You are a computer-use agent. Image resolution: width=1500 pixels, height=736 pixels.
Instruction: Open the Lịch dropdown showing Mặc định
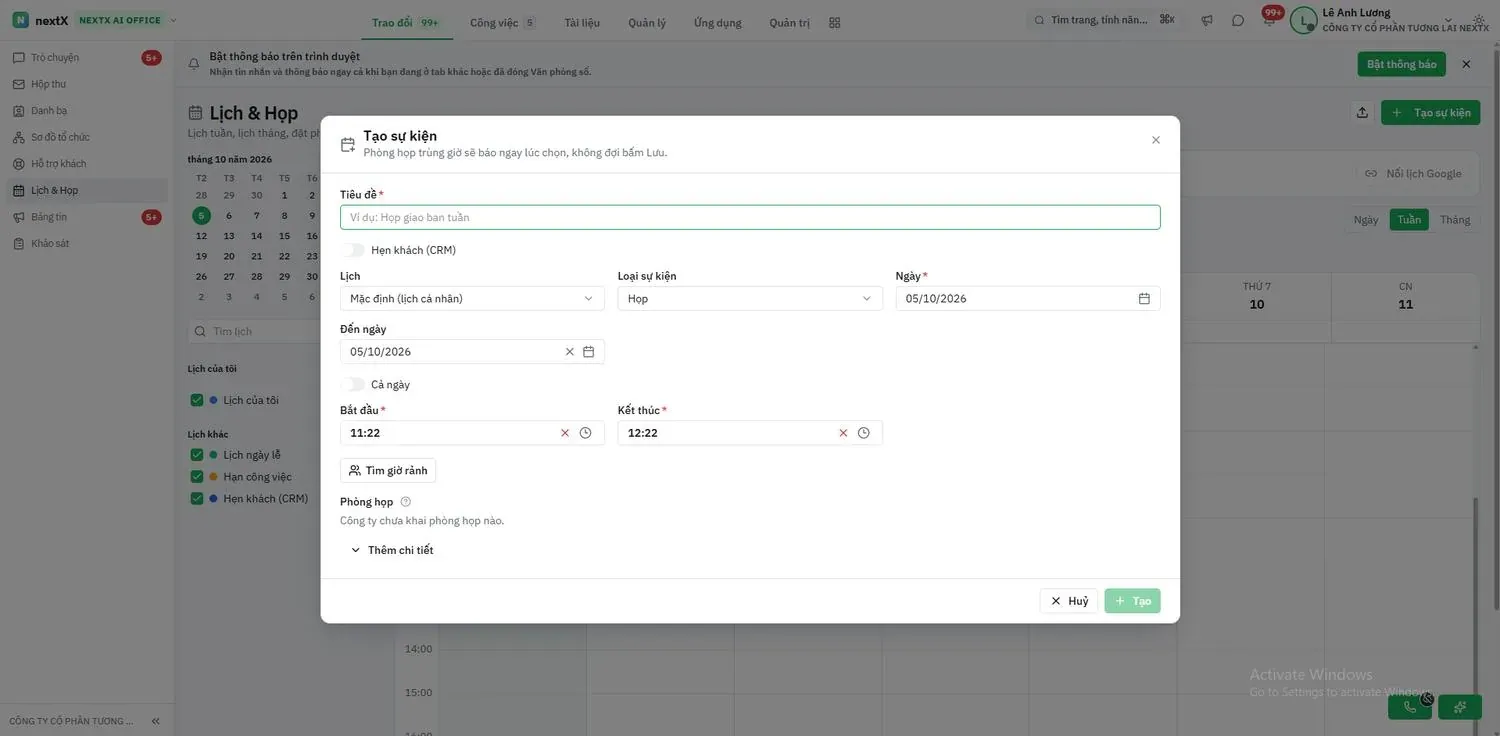[472, 298]
